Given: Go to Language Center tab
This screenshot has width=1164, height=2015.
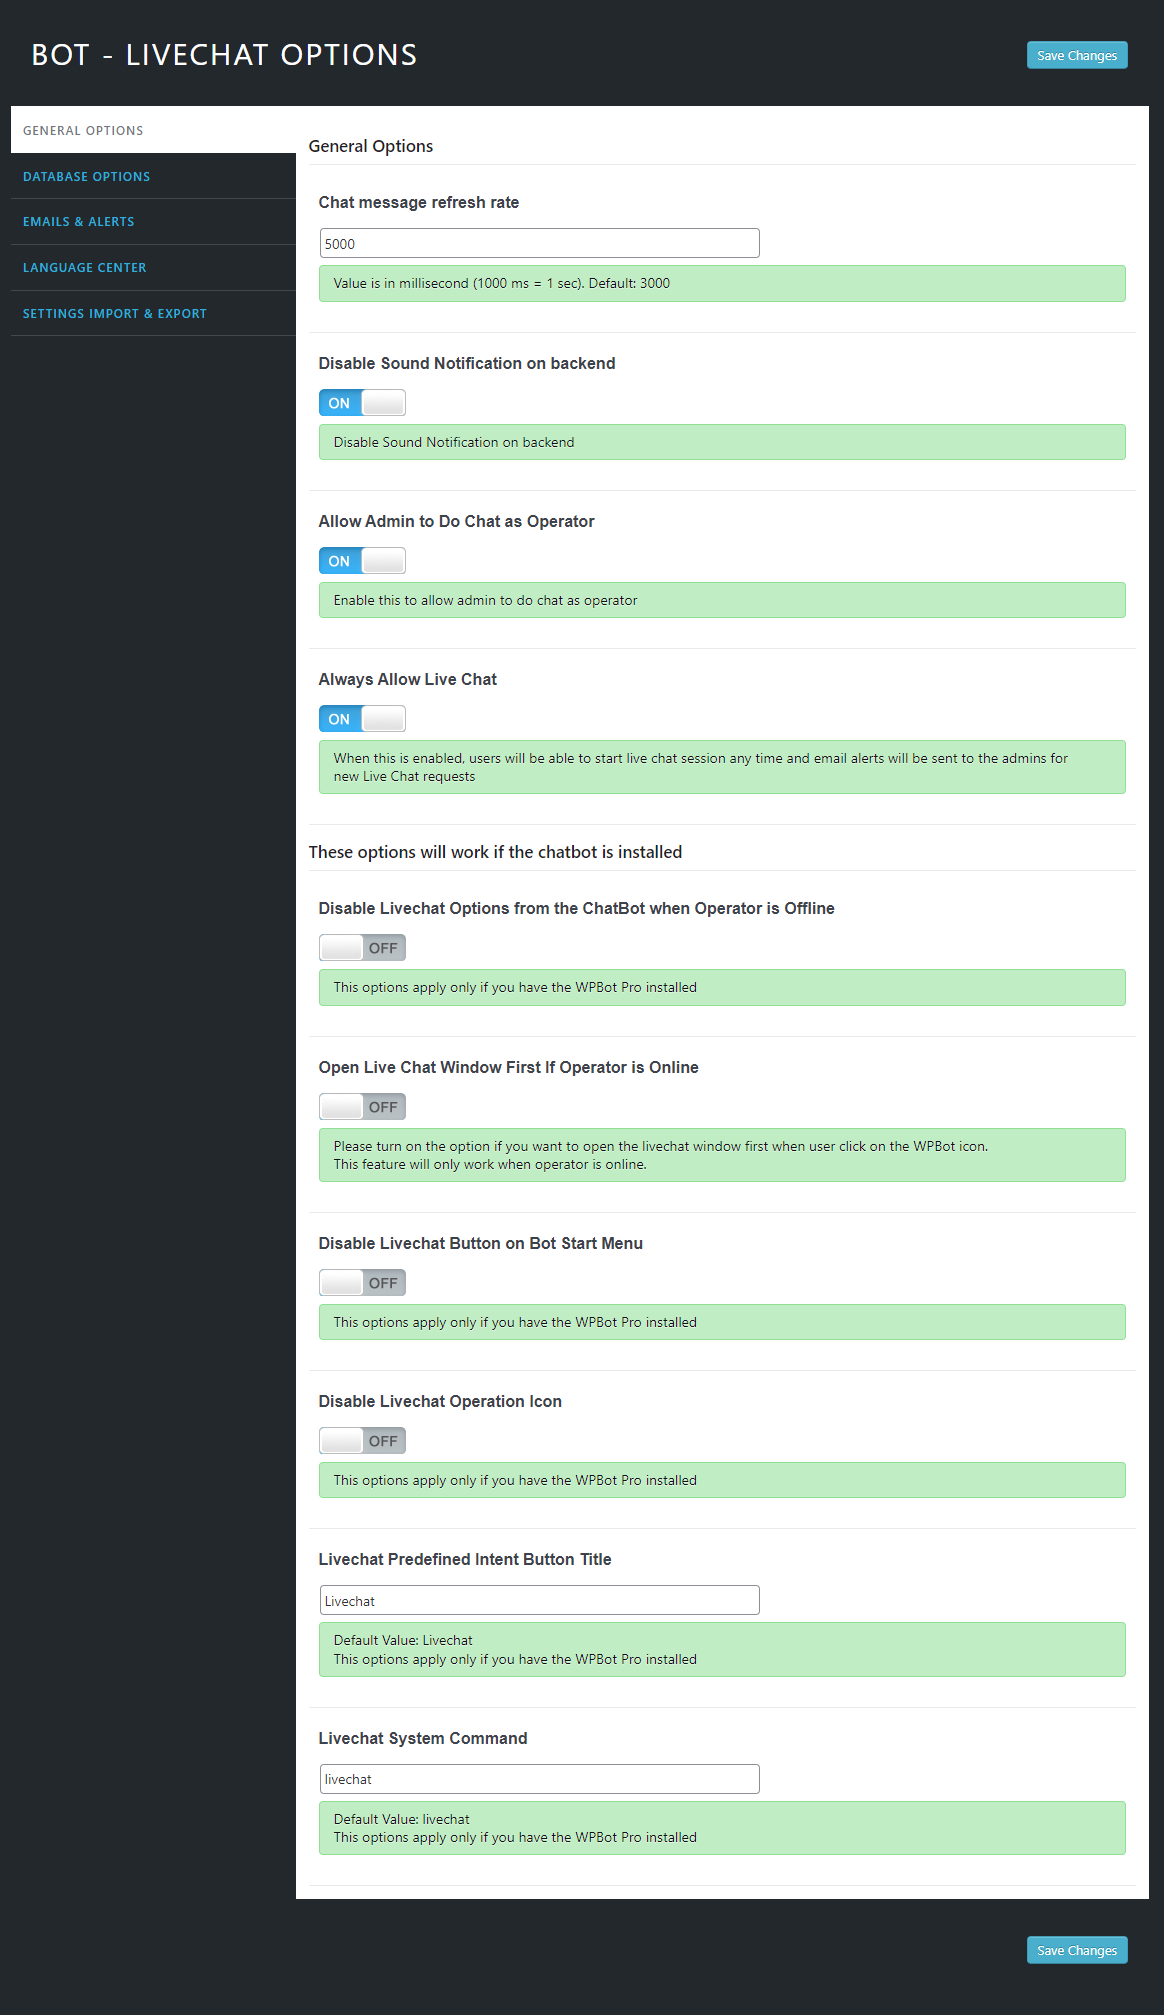Looking at the screenshot, I should [153, 268].
